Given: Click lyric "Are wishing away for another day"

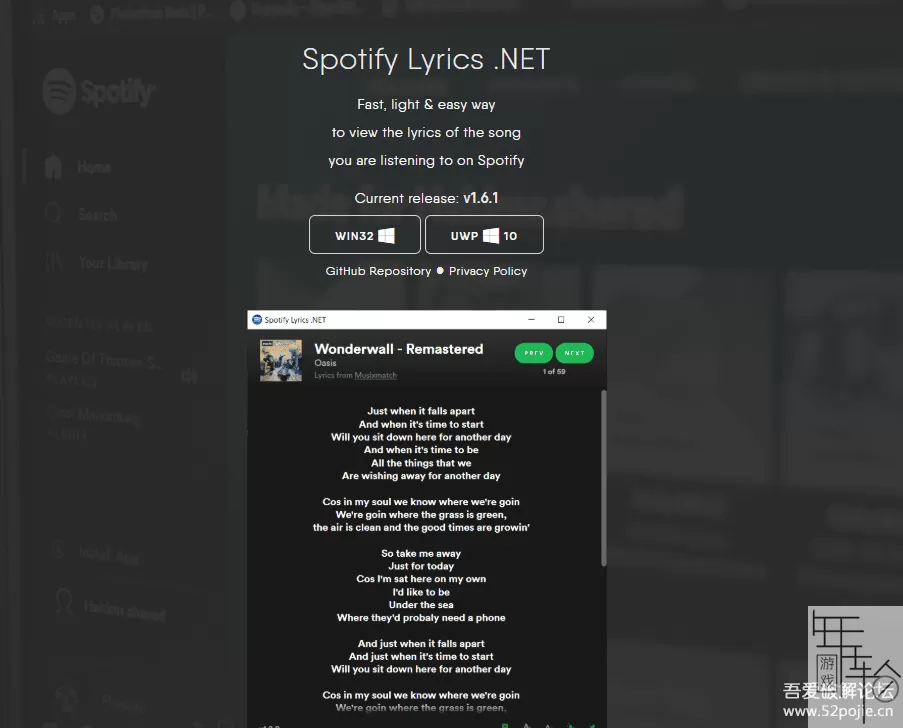Looking at the screenshot, I should tap(421, 476).
